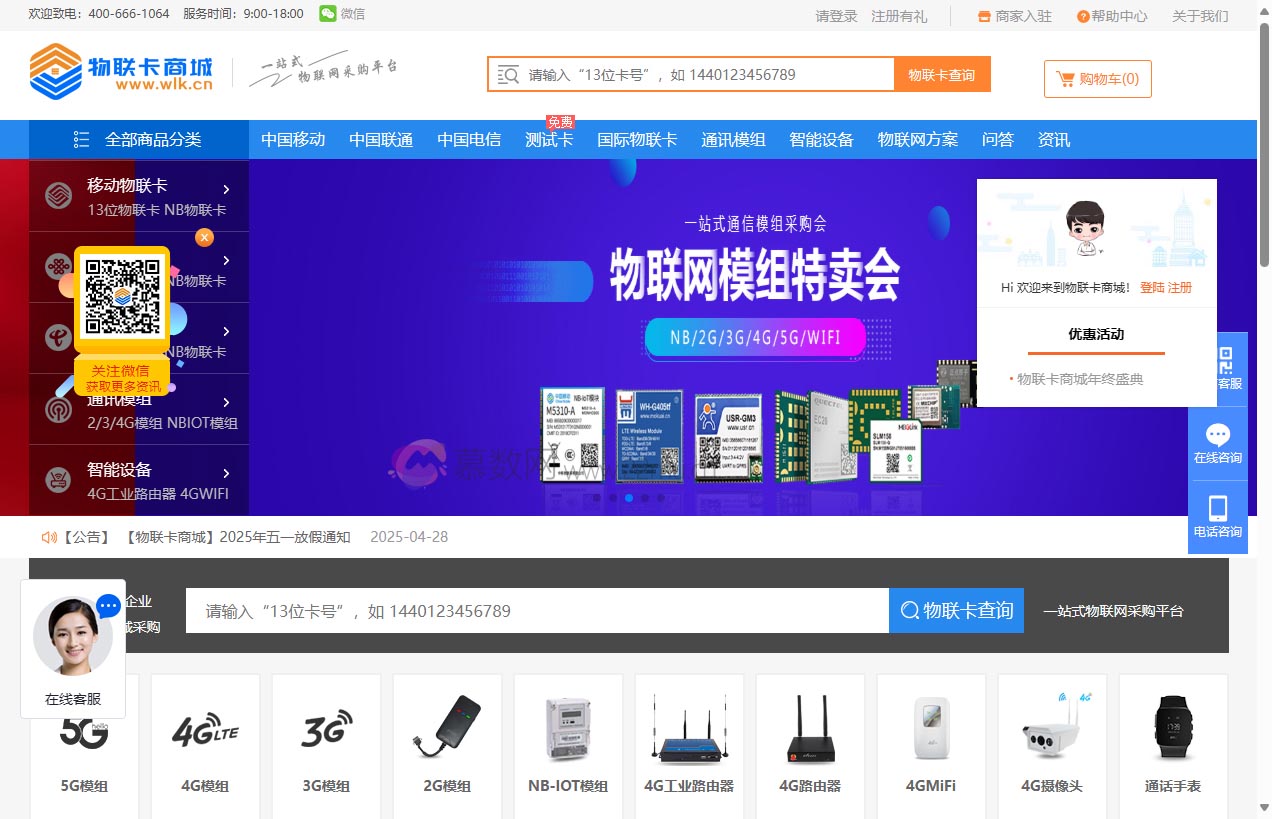Open the shopping cart 购物车(0)
Screen dimensions: 1272x819
1097,78
